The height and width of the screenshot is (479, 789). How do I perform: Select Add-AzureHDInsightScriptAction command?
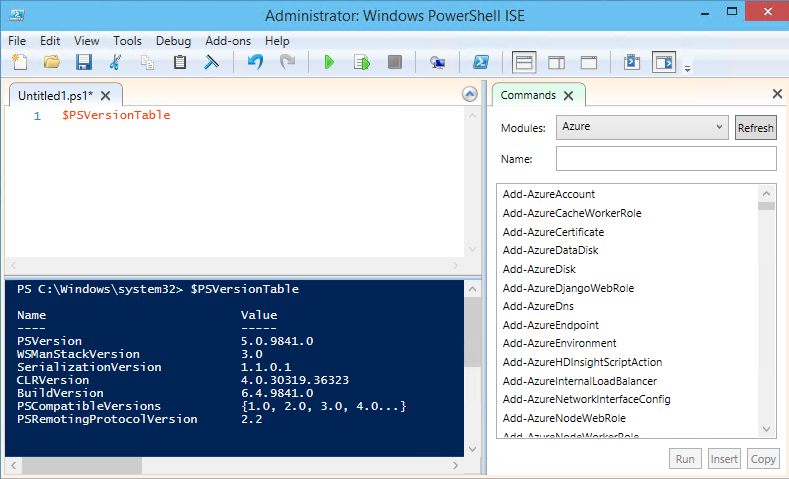pos(583,362)
